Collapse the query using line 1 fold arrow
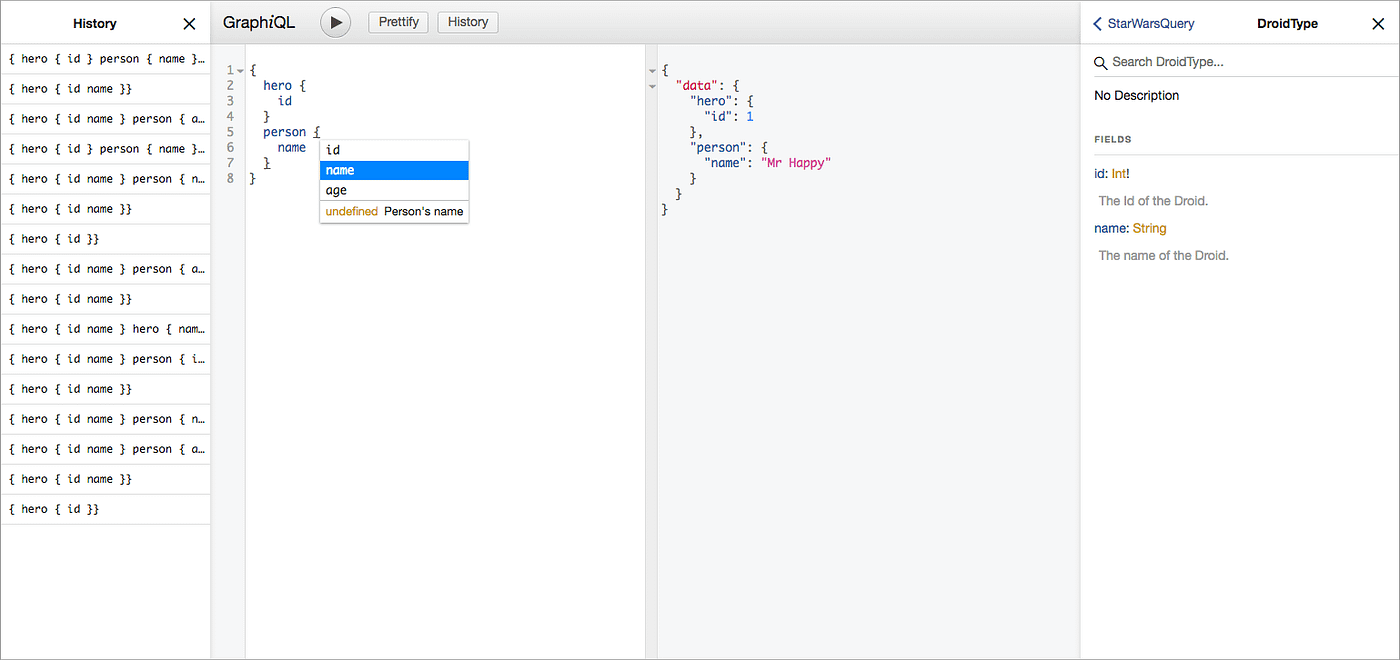 [239, 69]
